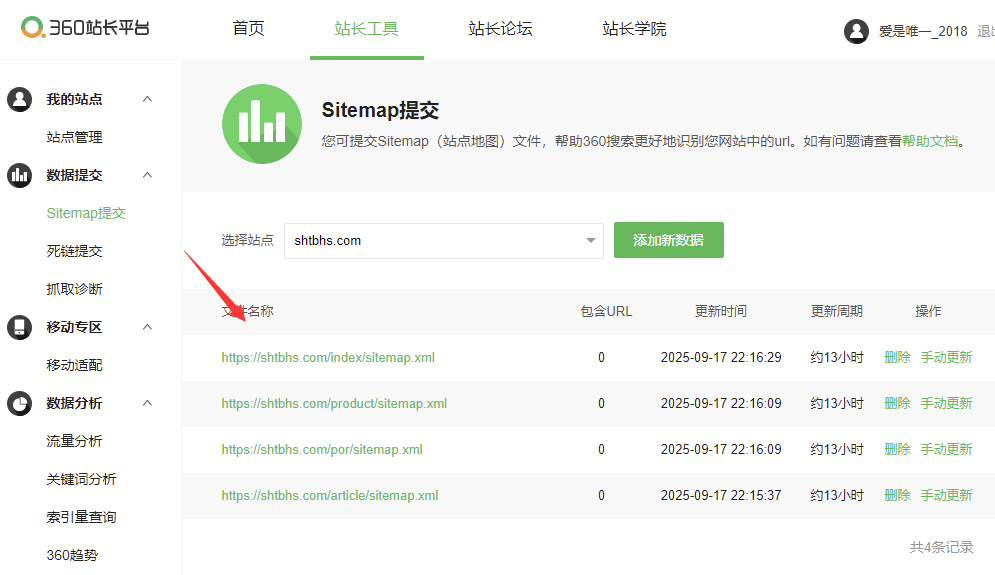Screen dimensions: 995x575
Task: Click timestamp 2025-09-17 22:15:37
Action: pyautogui.click(x=721, y=495)
